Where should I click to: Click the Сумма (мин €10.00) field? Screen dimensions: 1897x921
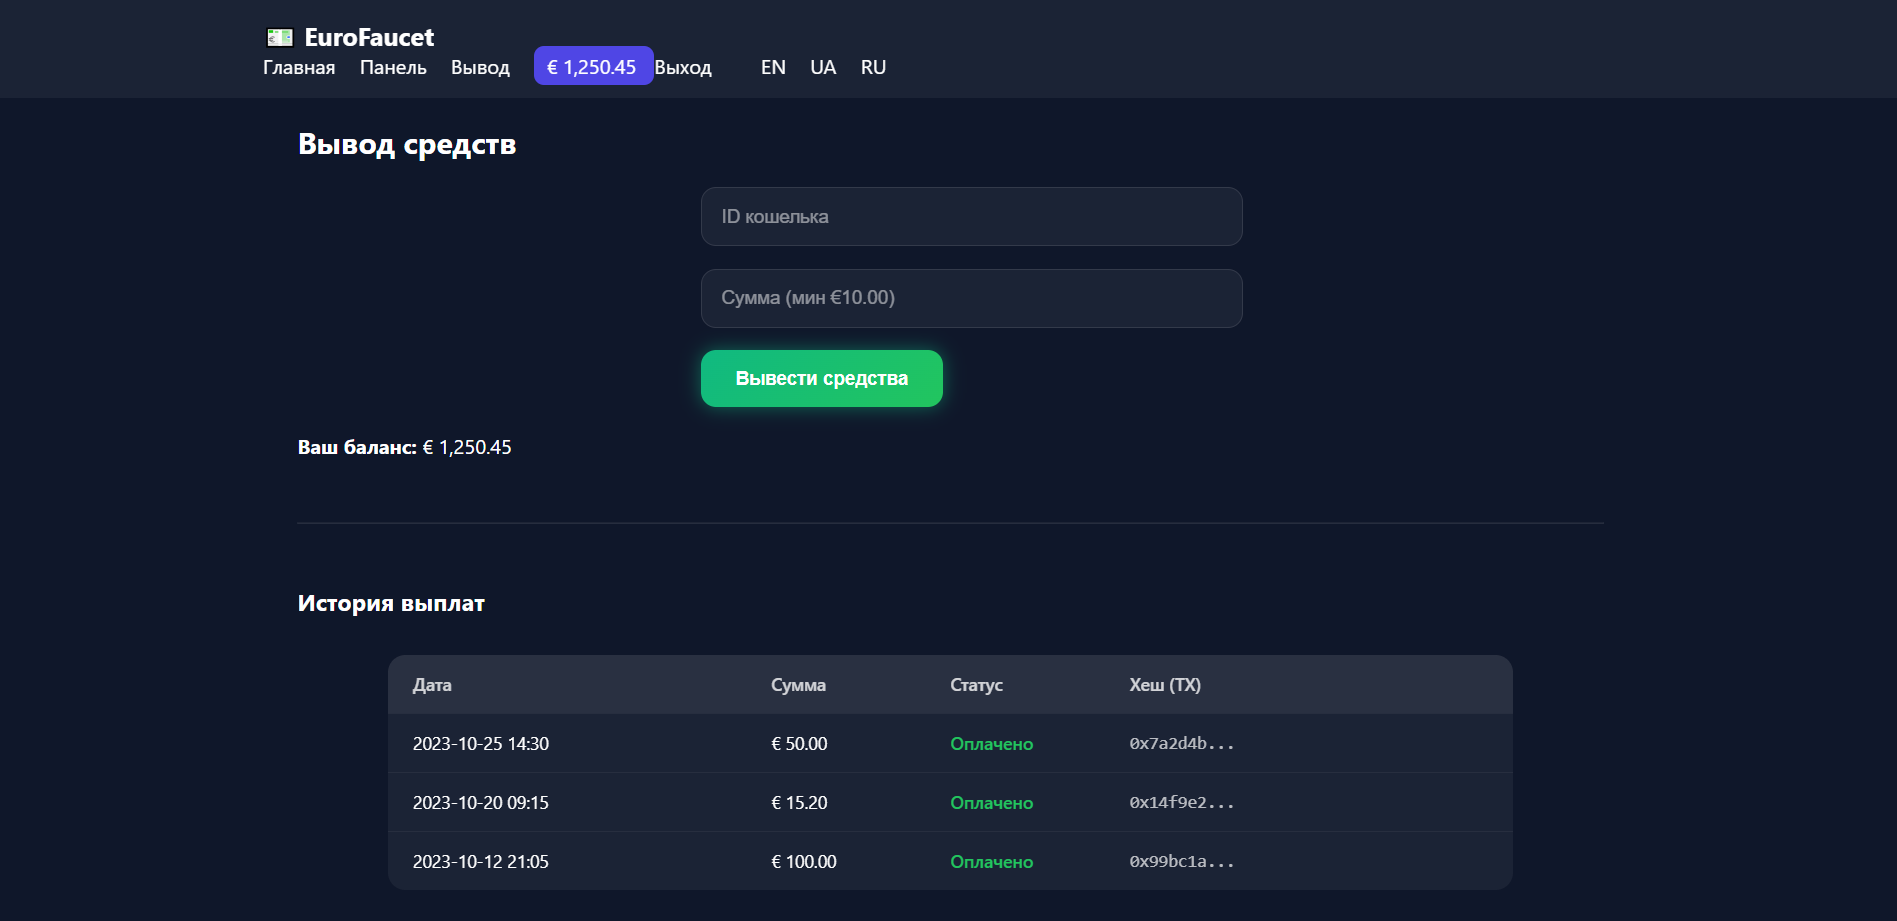(x=971, y=298)
